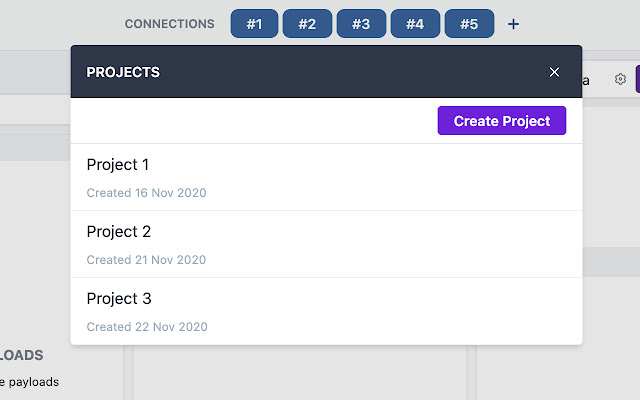
Task: Click the 'Created 22 Nov 2020' date text
Action: (x=146, y=327)
